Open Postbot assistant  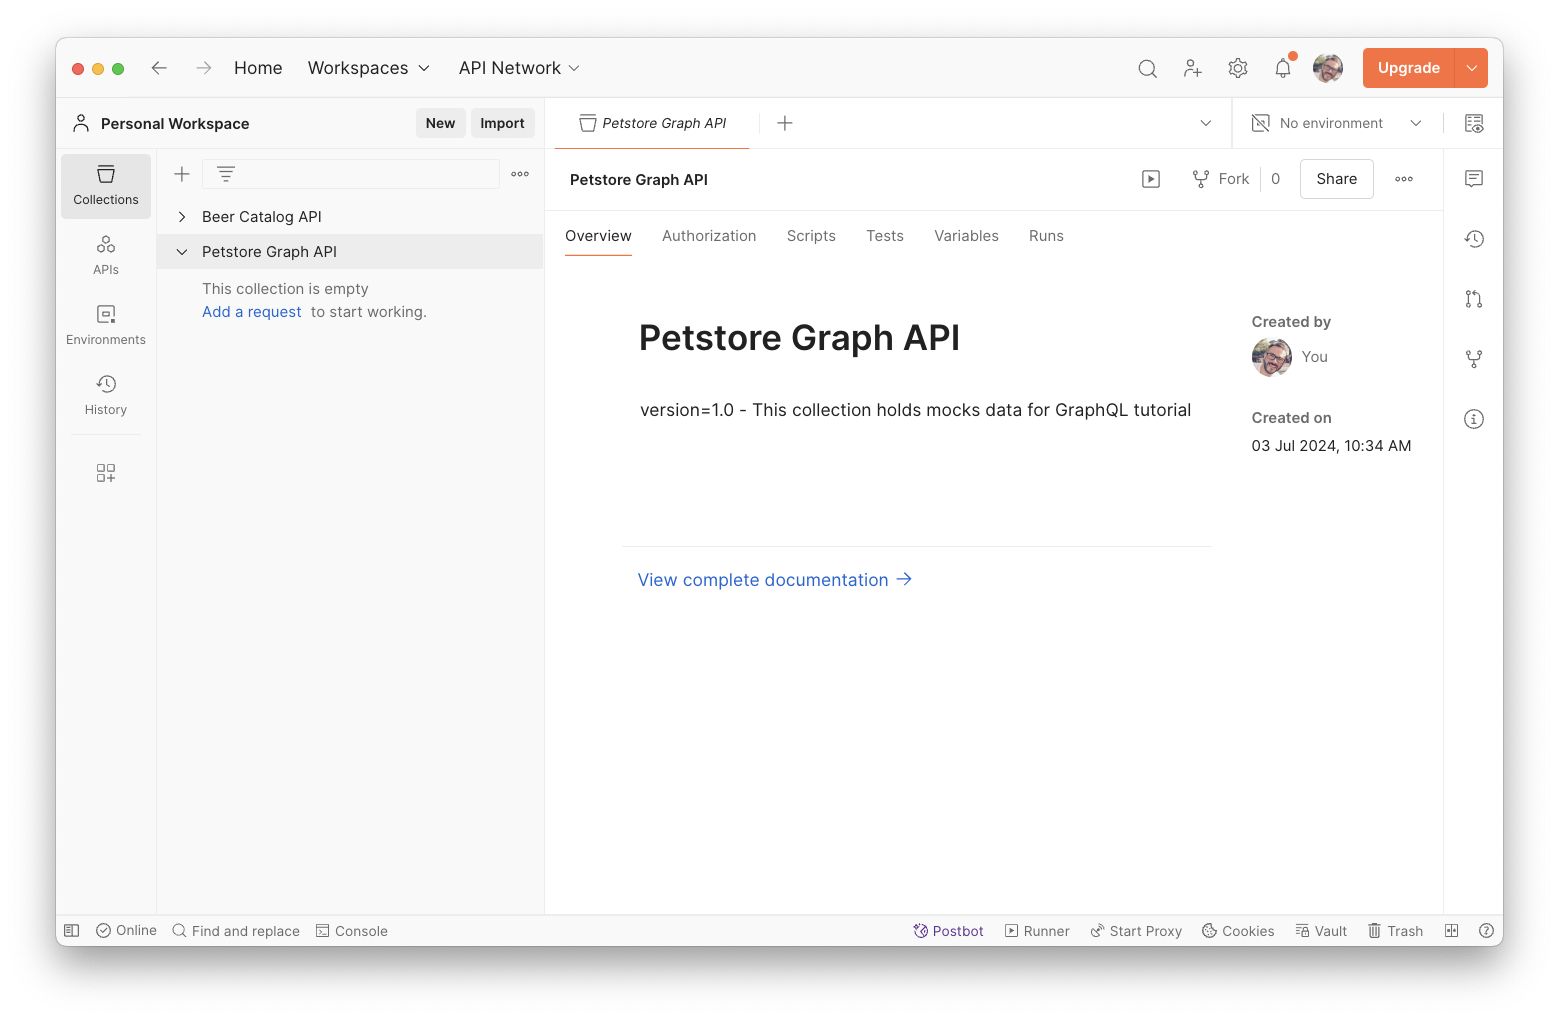[947, 930]
